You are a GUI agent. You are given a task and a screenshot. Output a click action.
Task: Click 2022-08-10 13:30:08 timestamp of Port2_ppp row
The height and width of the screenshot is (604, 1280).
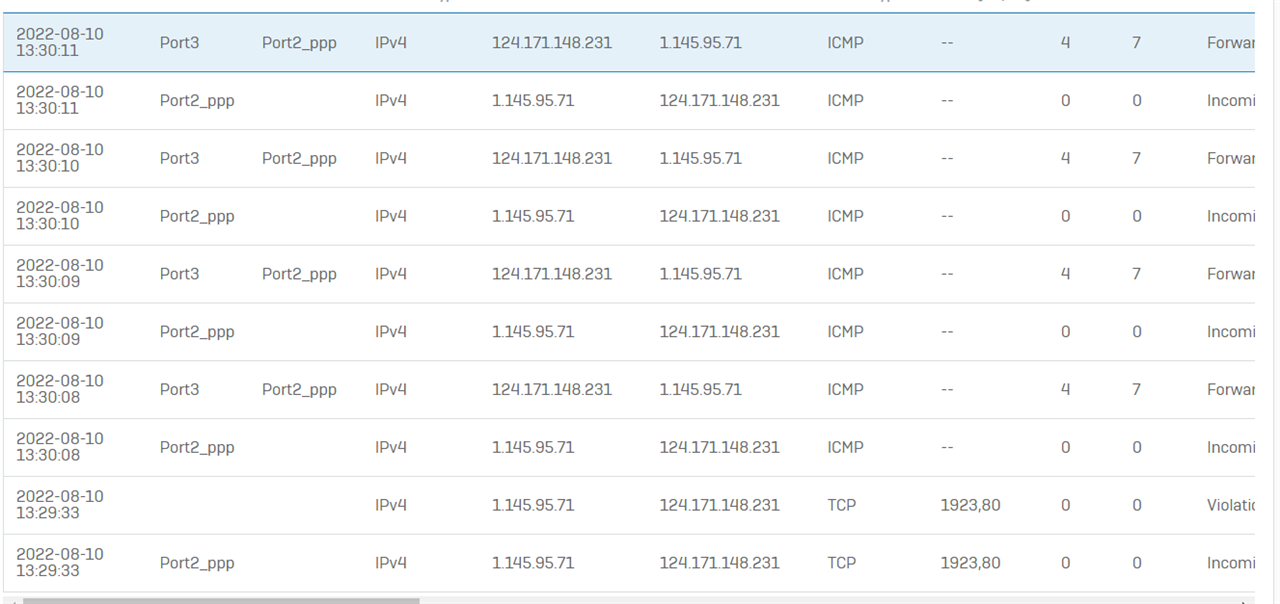pyautogui.click(x=60, y=447)
